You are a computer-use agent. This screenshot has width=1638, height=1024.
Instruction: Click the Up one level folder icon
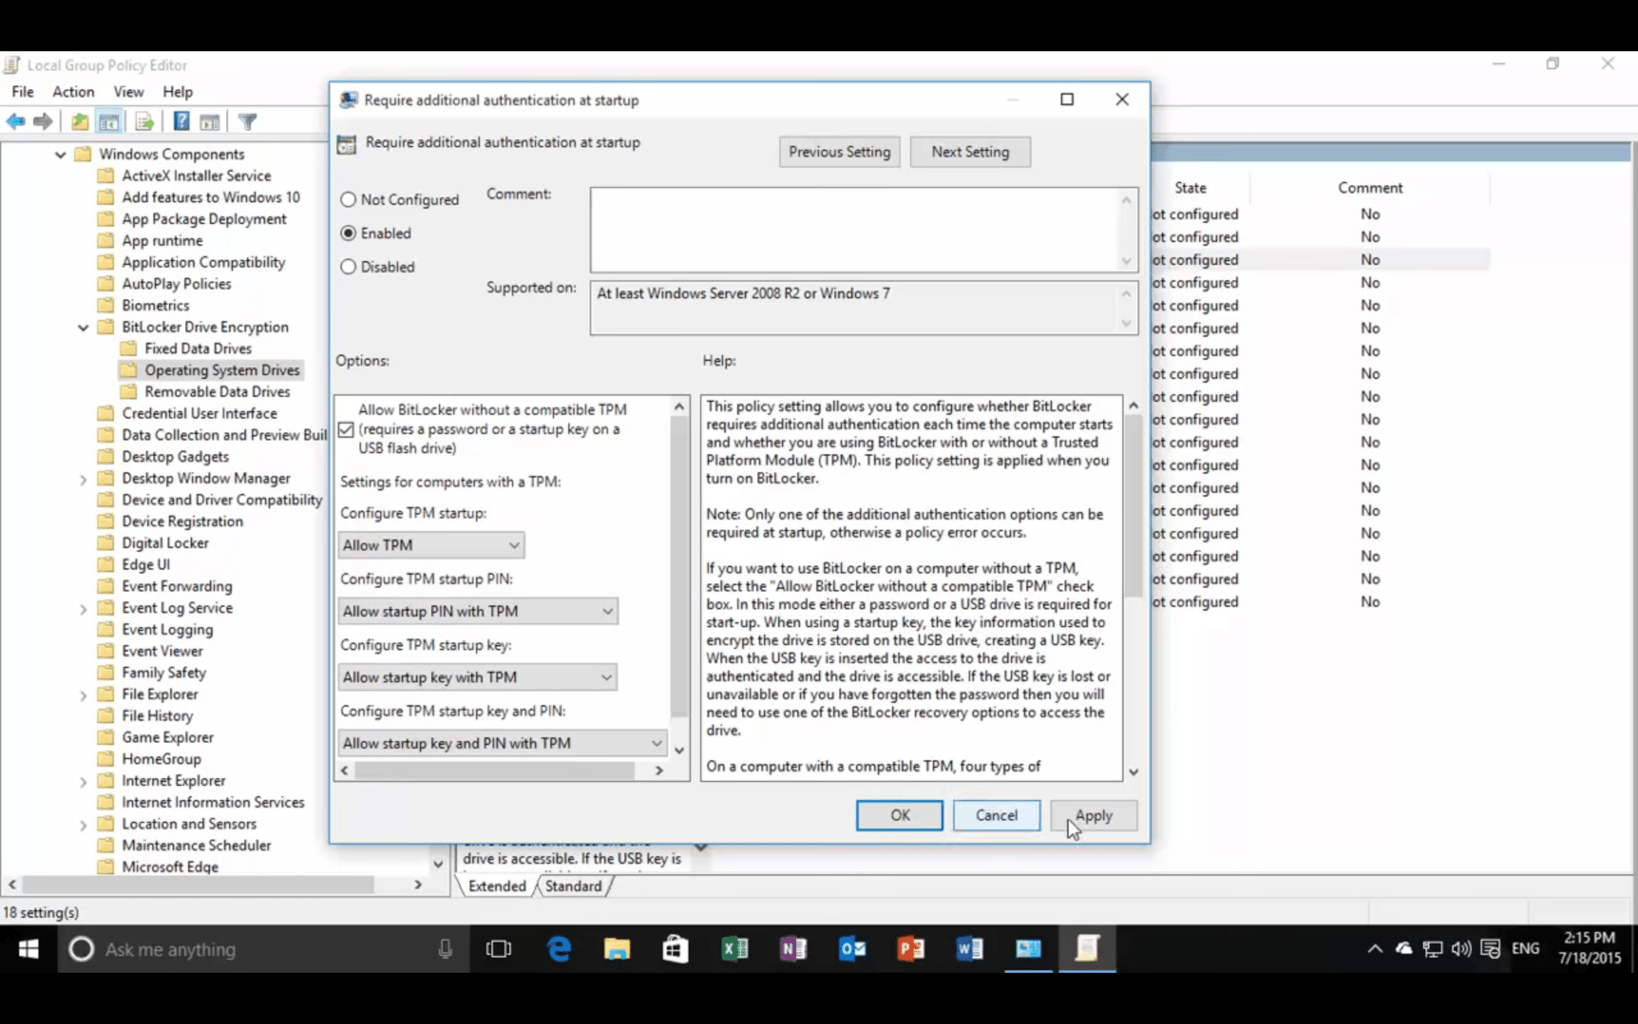tap(79, 122)
